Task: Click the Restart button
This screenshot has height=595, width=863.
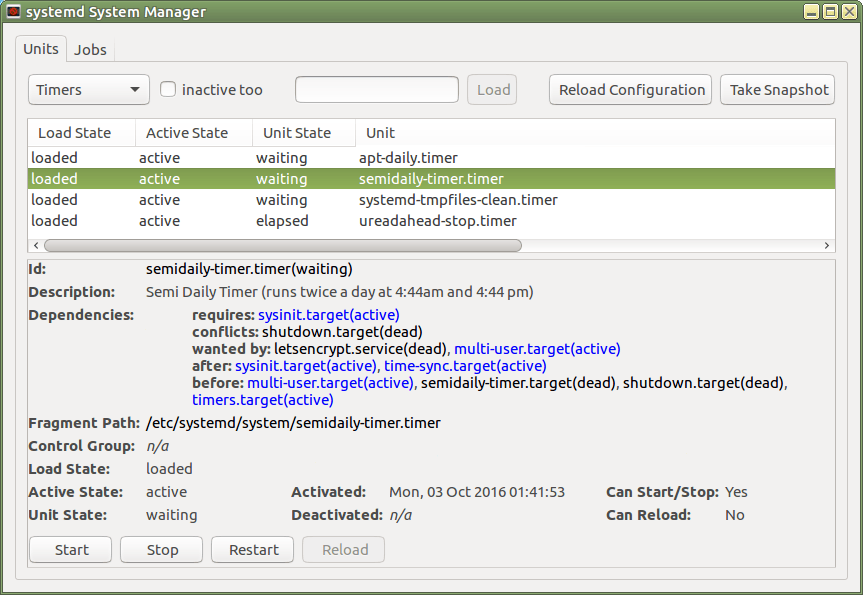Action: click(x=253, y=550)
